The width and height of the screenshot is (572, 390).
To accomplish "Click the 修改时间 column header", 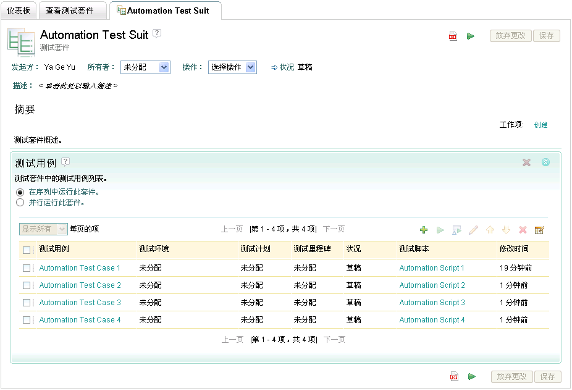I will pos(514,249).
